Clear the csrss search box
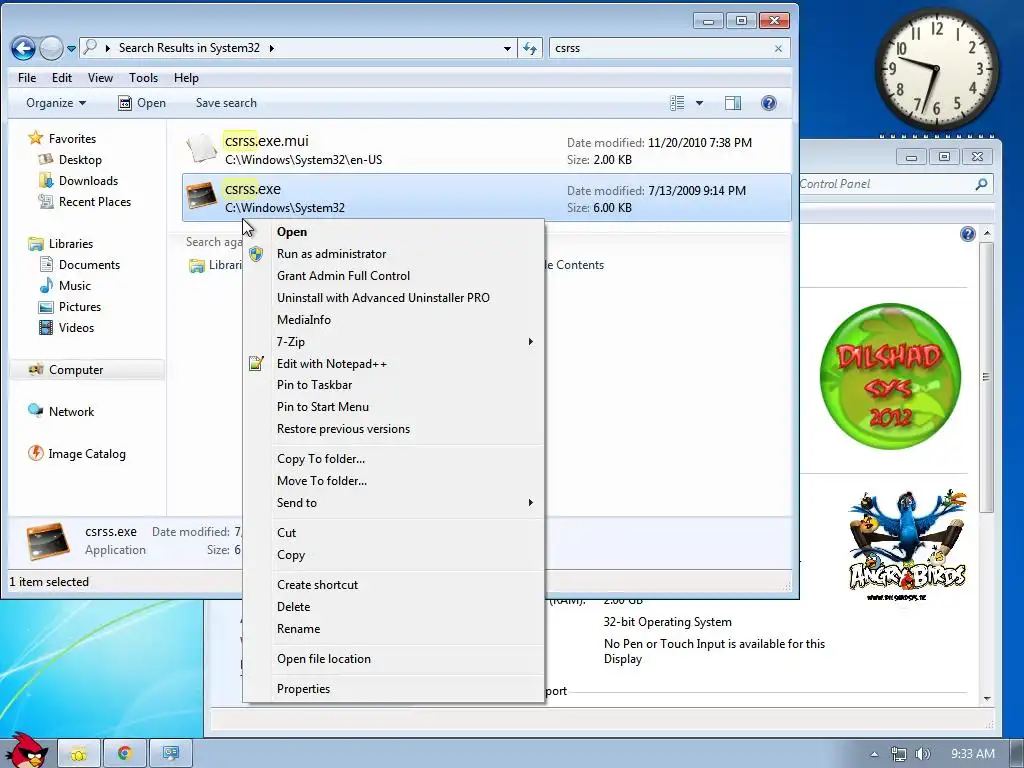This screenshot has height=768, width=1024. pyautogui.click(x=778, y=48)
